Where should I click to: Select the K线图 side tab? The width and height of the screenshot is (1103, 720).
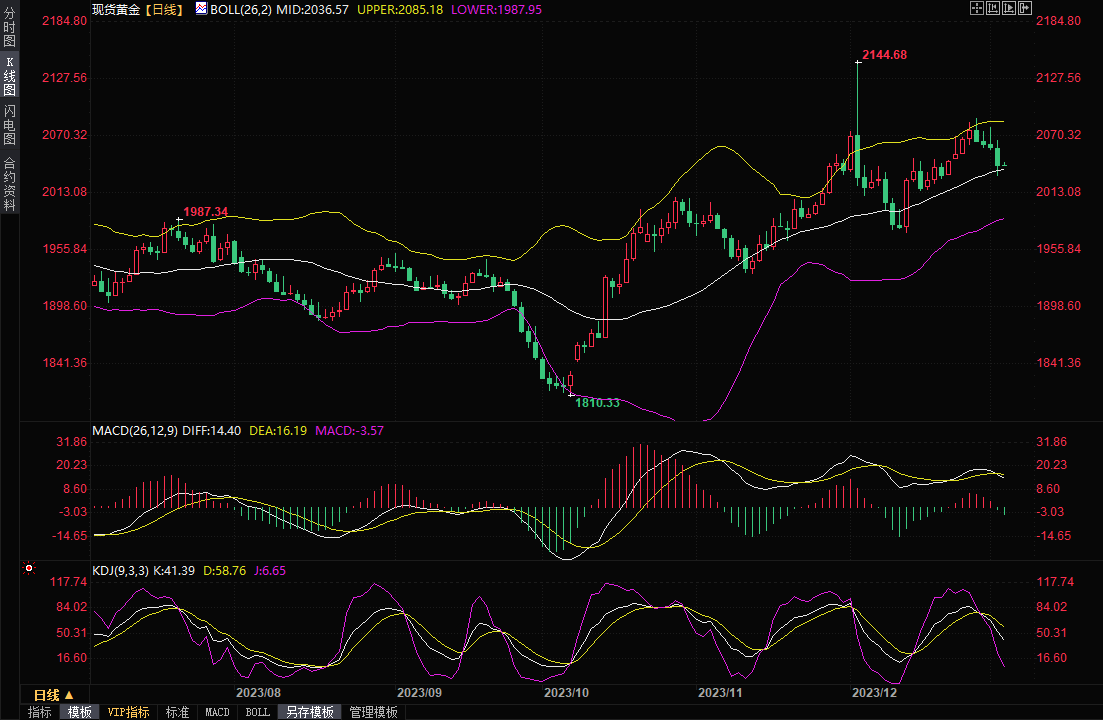click(x=9, y=76)
